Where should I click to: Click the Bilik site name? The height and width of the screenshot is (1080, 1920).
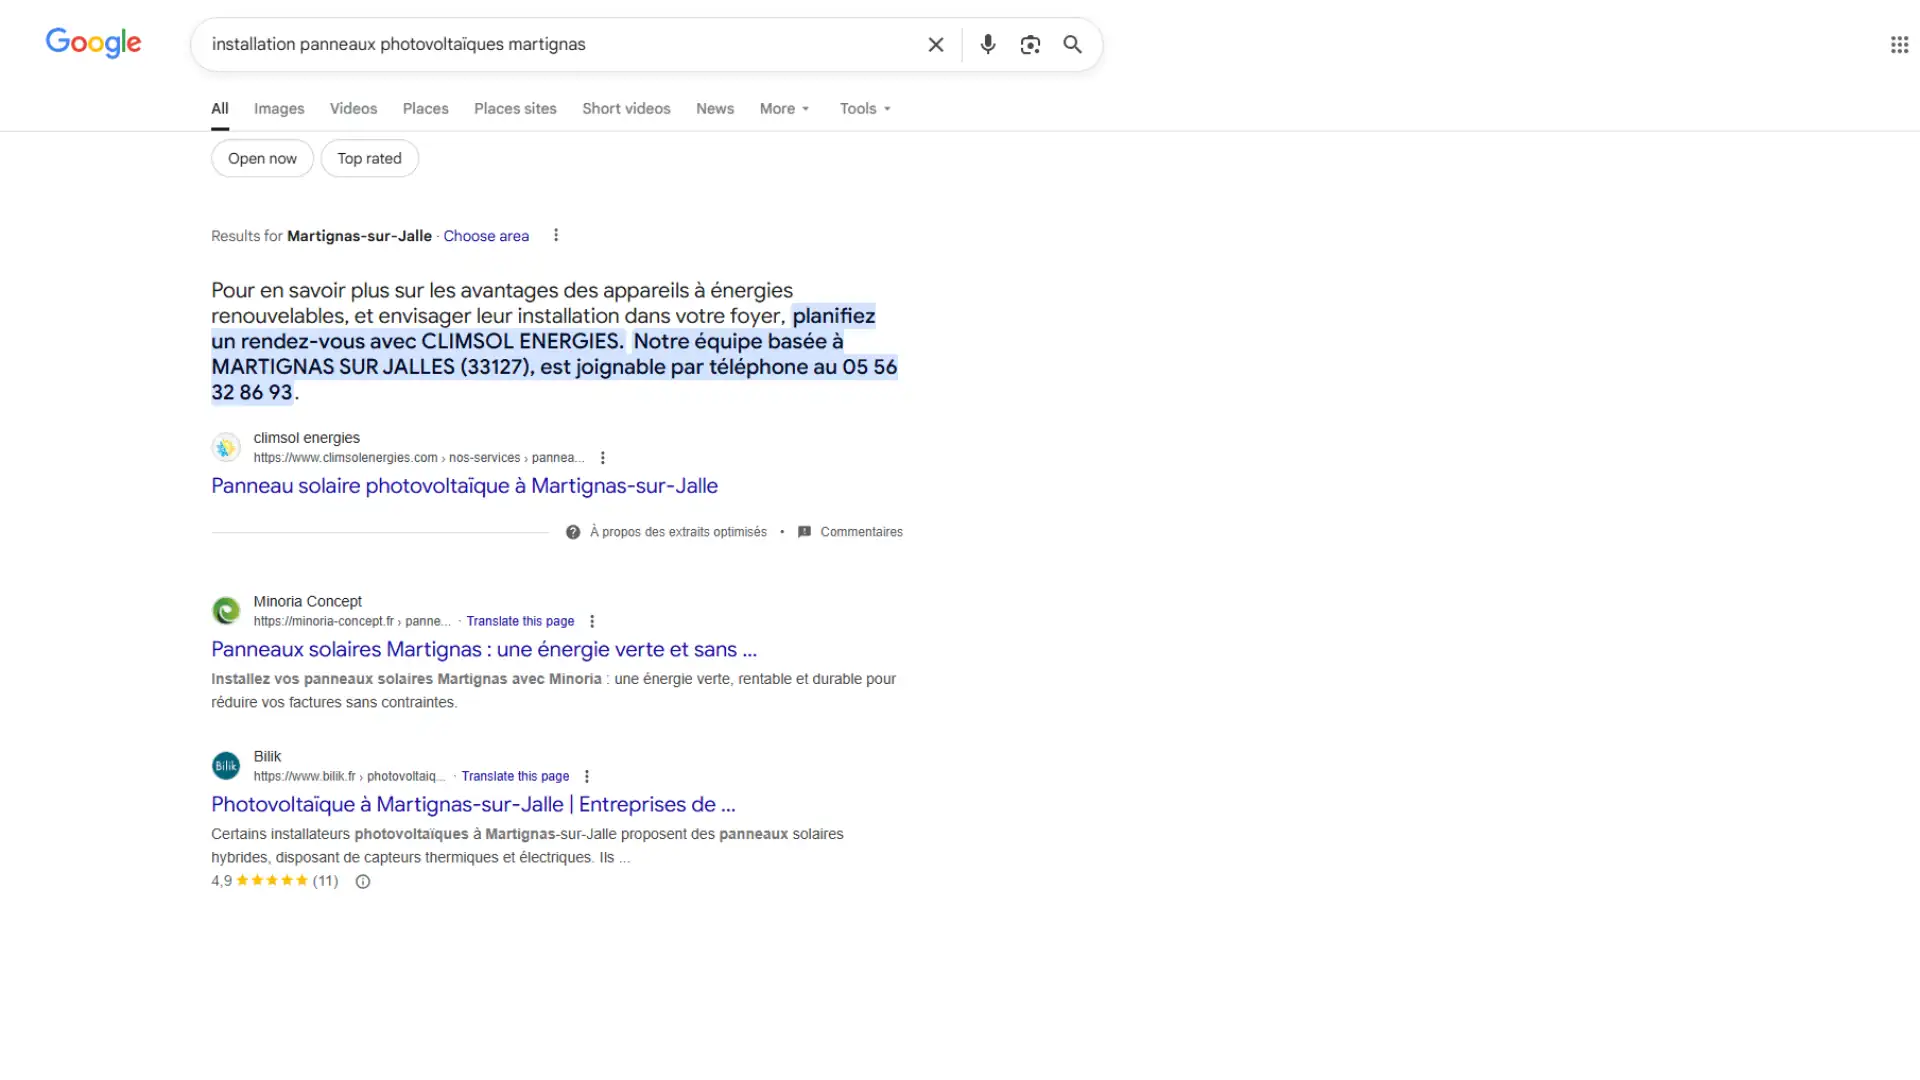[x=267, y=757]
